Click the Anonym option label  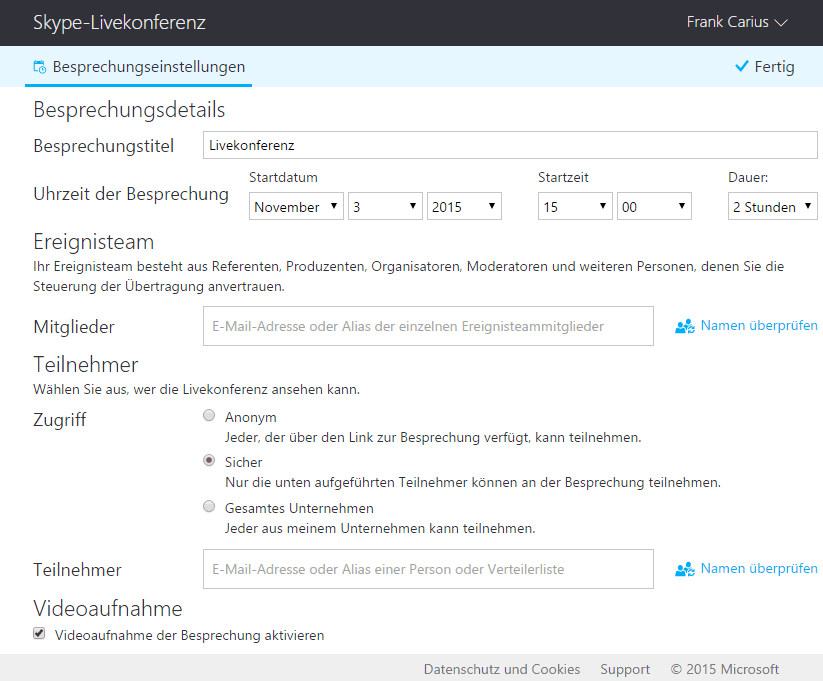[x=250, y=417]
